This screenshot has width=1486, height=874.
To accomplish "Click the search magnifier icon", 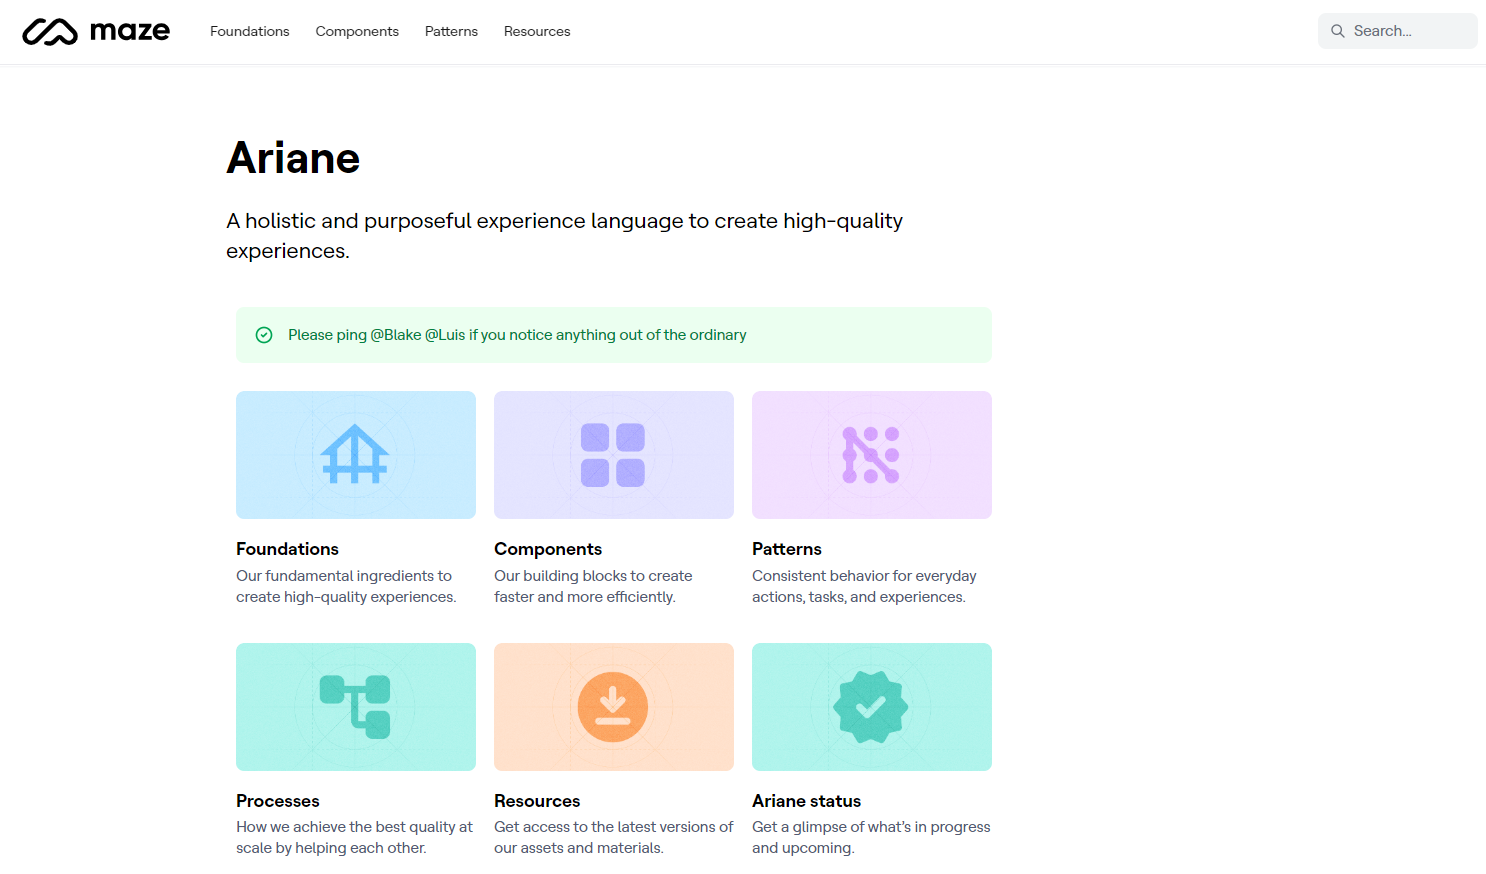I will coord(1338,31).
